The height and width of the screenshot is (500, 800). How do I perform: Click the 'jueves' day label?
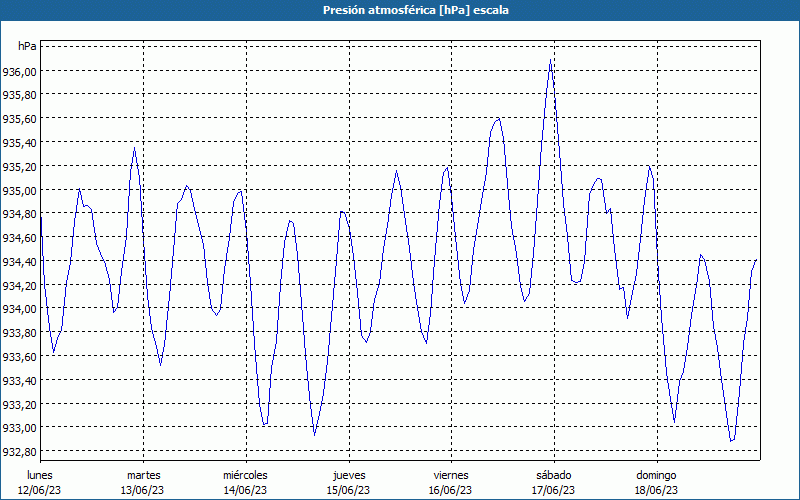(x=349, y=475)
